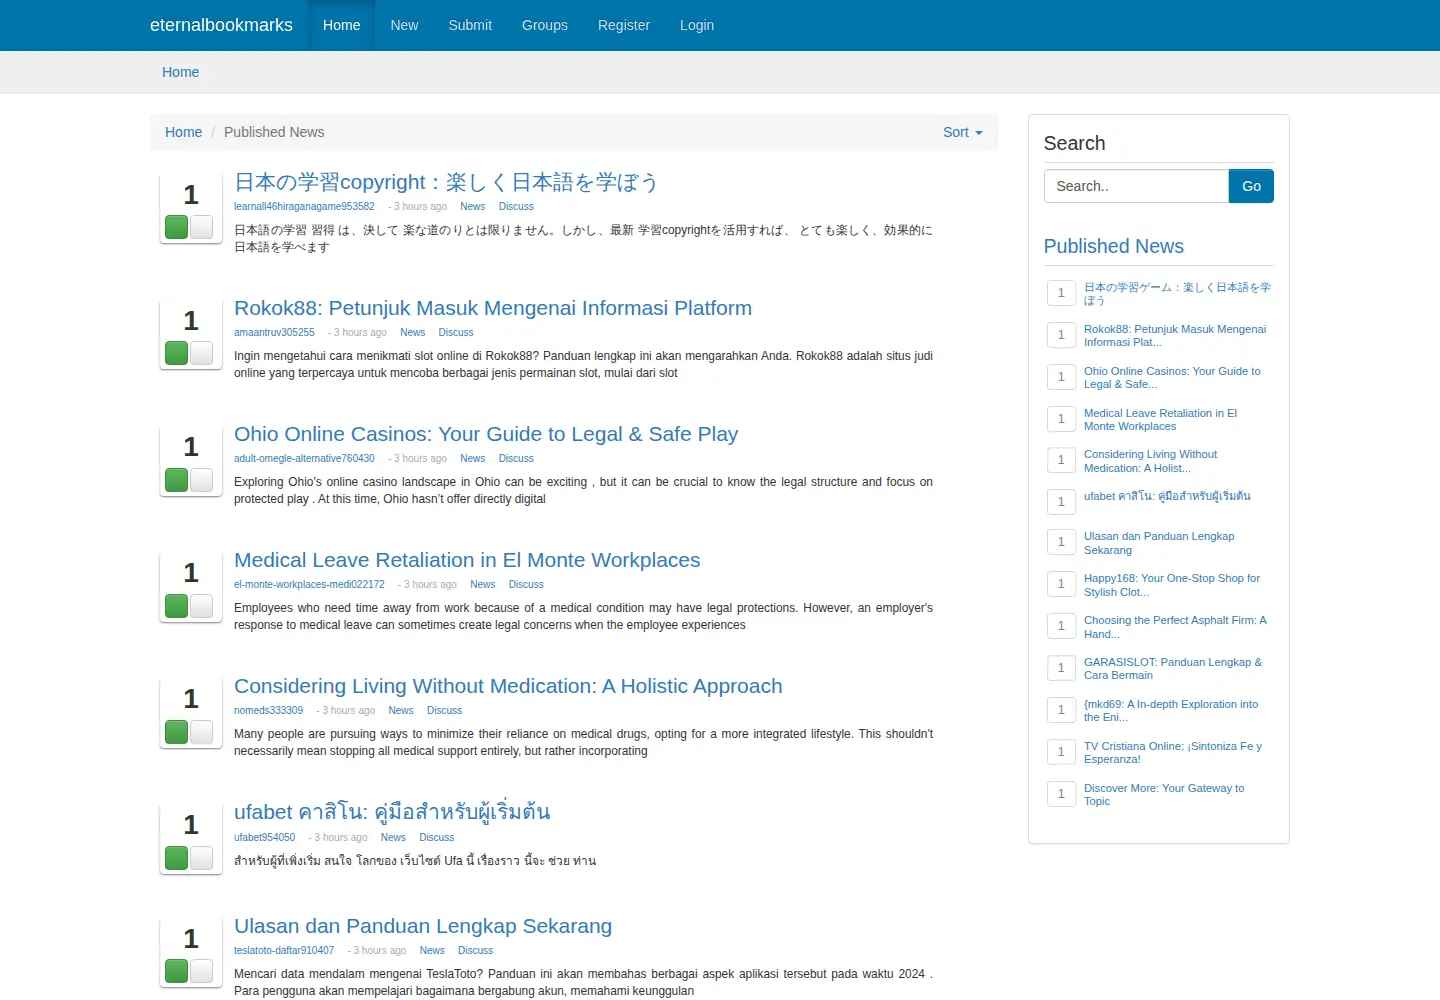1440x1000 pixels.
Task: Upvote the Rokok88 Petunjuk Masuk story
Action: pos(177,353)
